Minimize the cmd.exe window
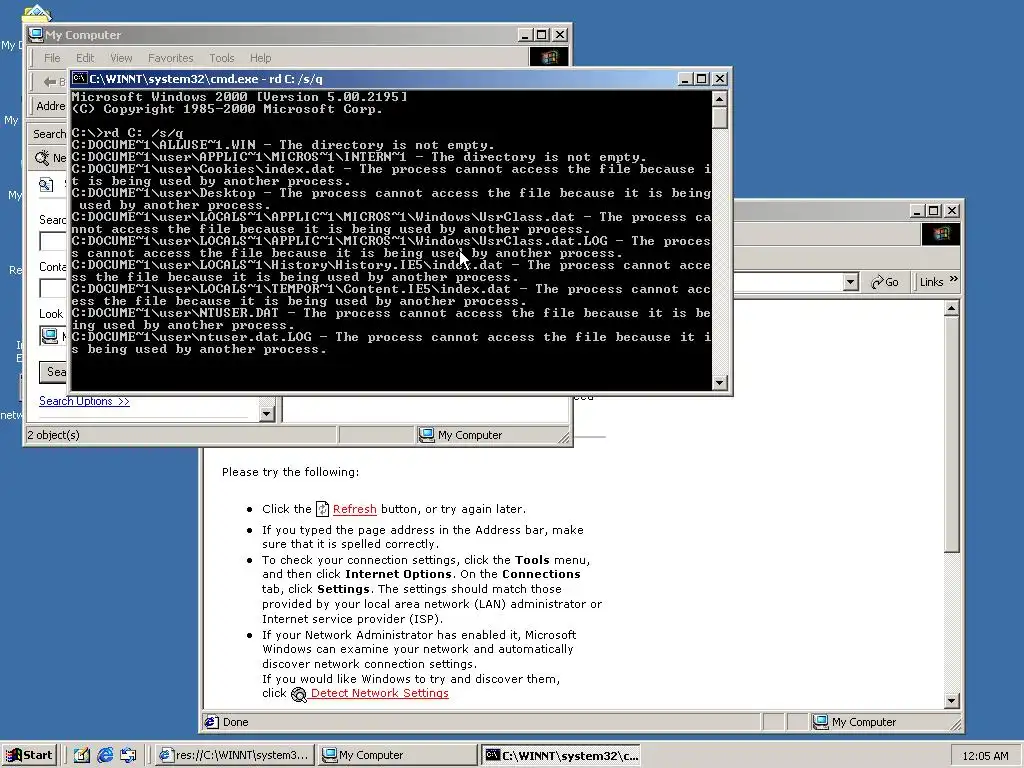Screen dimensions: 1024x768 point(685,79)
